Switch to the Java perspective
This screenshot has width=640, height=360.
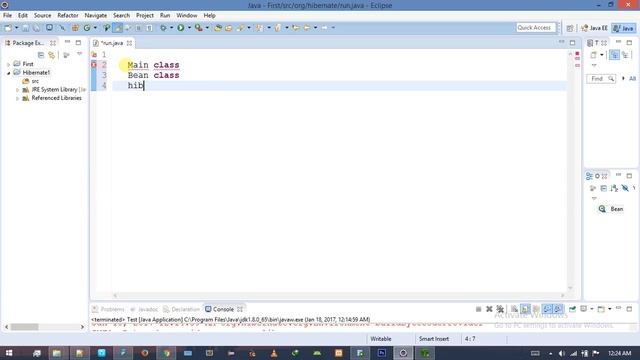tap(624, 28)
